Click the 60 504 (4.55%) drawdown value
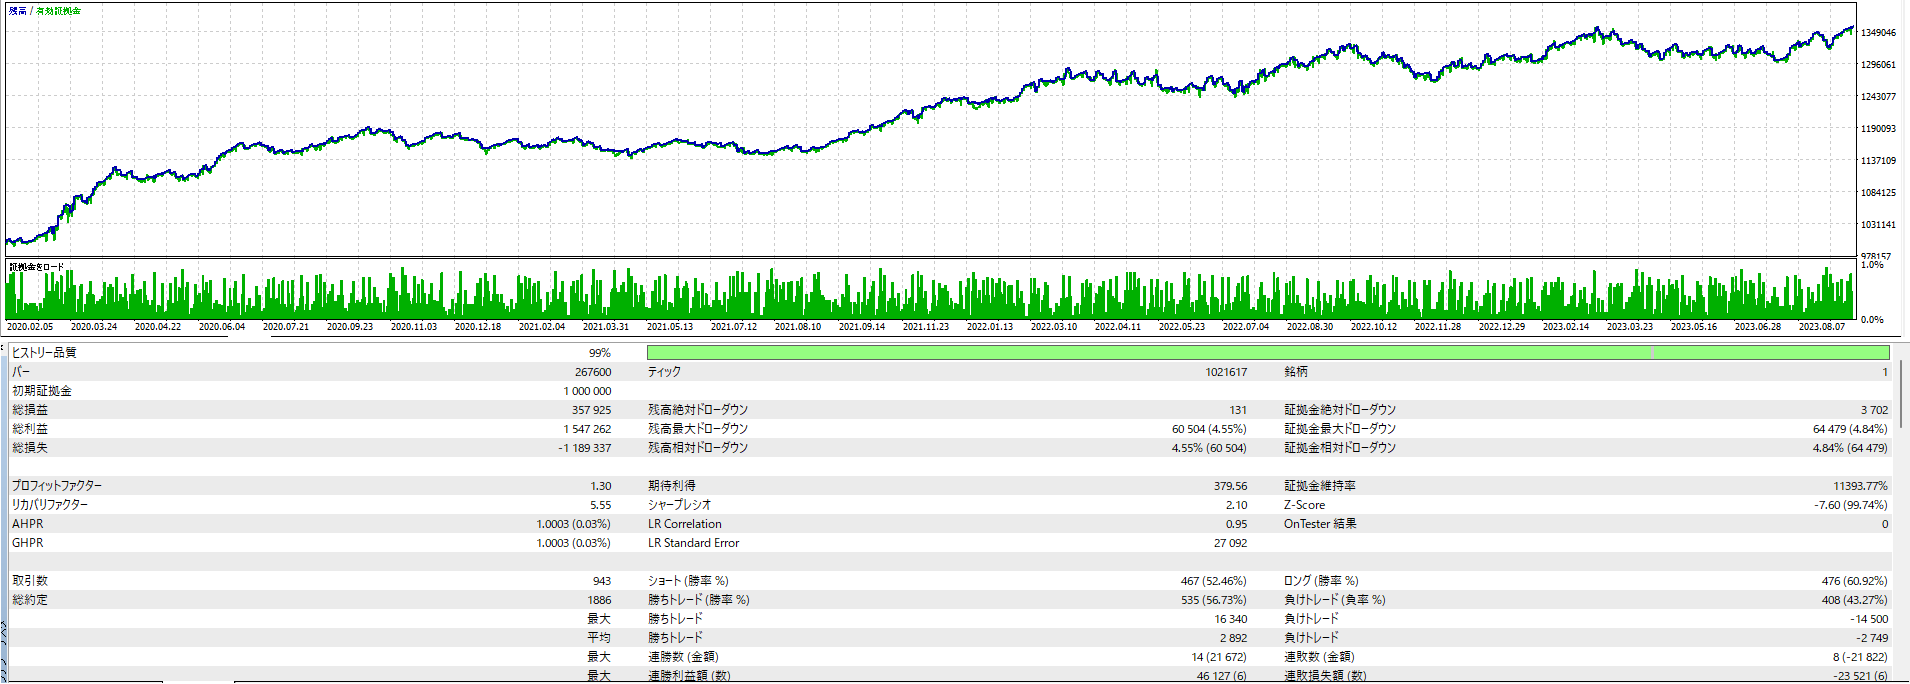1910x684 pixels. [x=1210, y=429]
